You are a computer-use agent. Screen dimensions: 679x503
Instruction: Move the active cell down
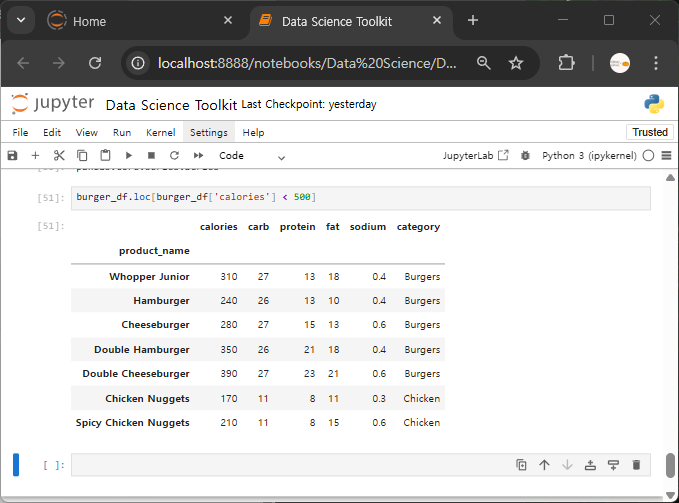click(x=567, y=465)
